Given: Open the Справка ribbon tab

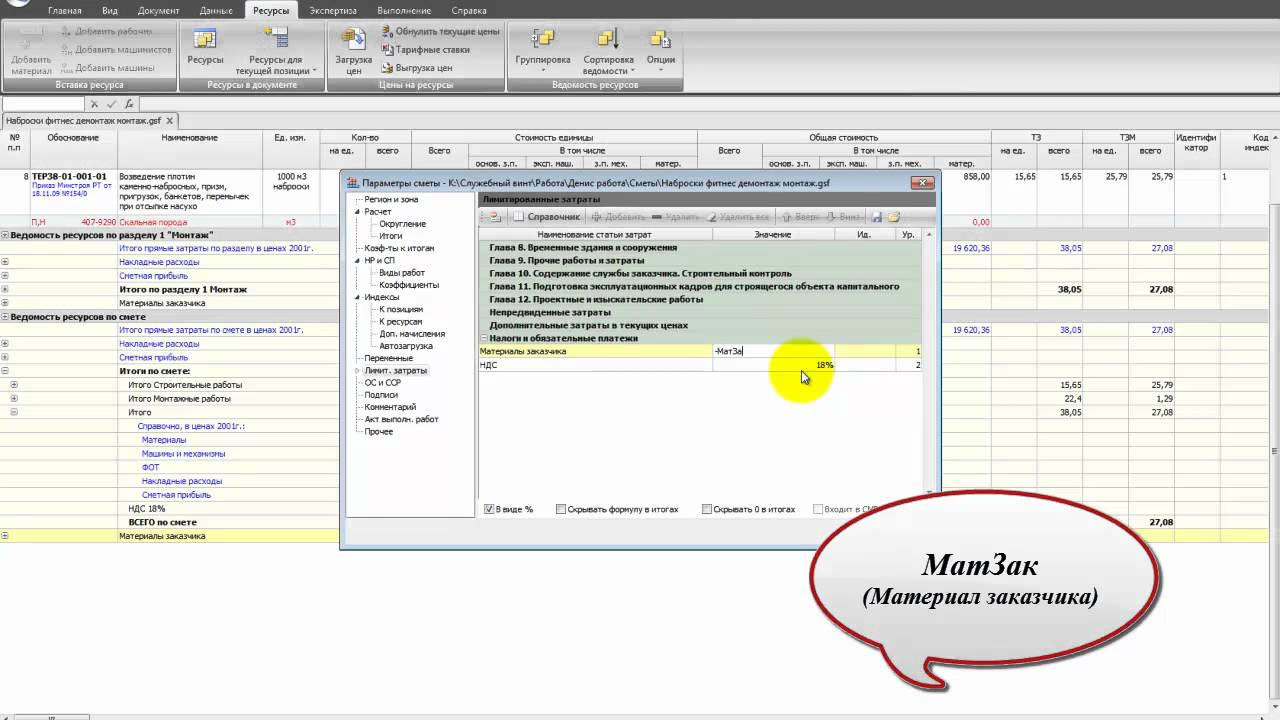Looking at the screenshot, I should coord(469,10).
